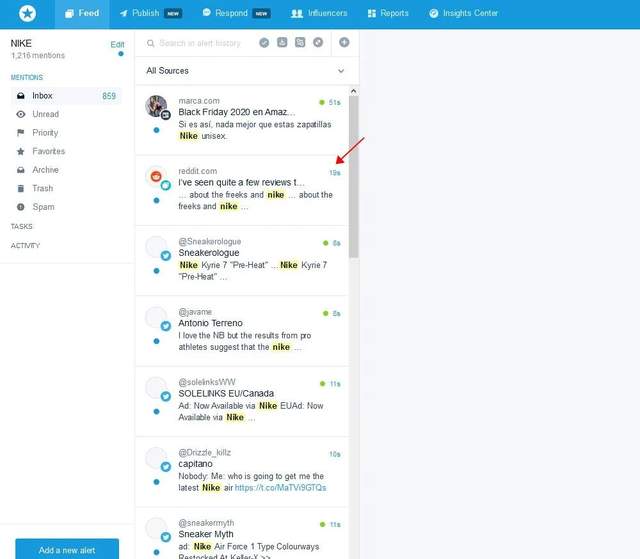The image size is (640, 559).
Task: Click the Reports dashboard icon
Action: point(371,13)
